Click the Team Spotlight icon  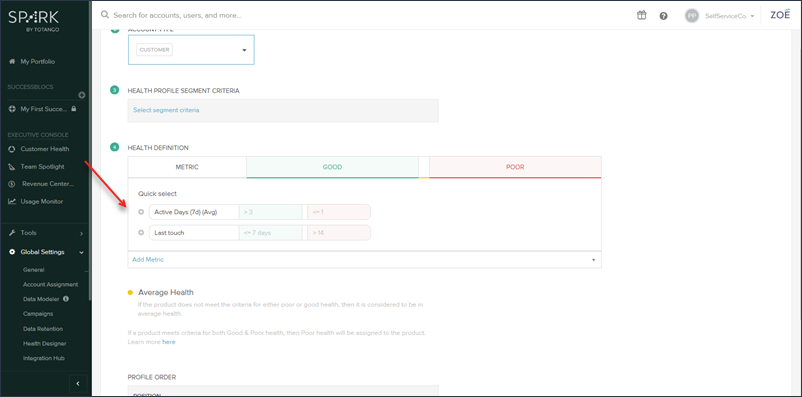pyautogui.click(x=12, y=167)
